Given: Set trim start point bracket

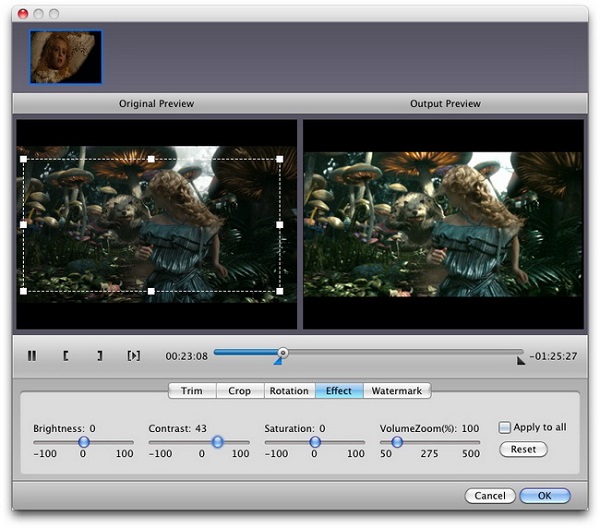Looking at the screenshot, I should click(65, 356).
